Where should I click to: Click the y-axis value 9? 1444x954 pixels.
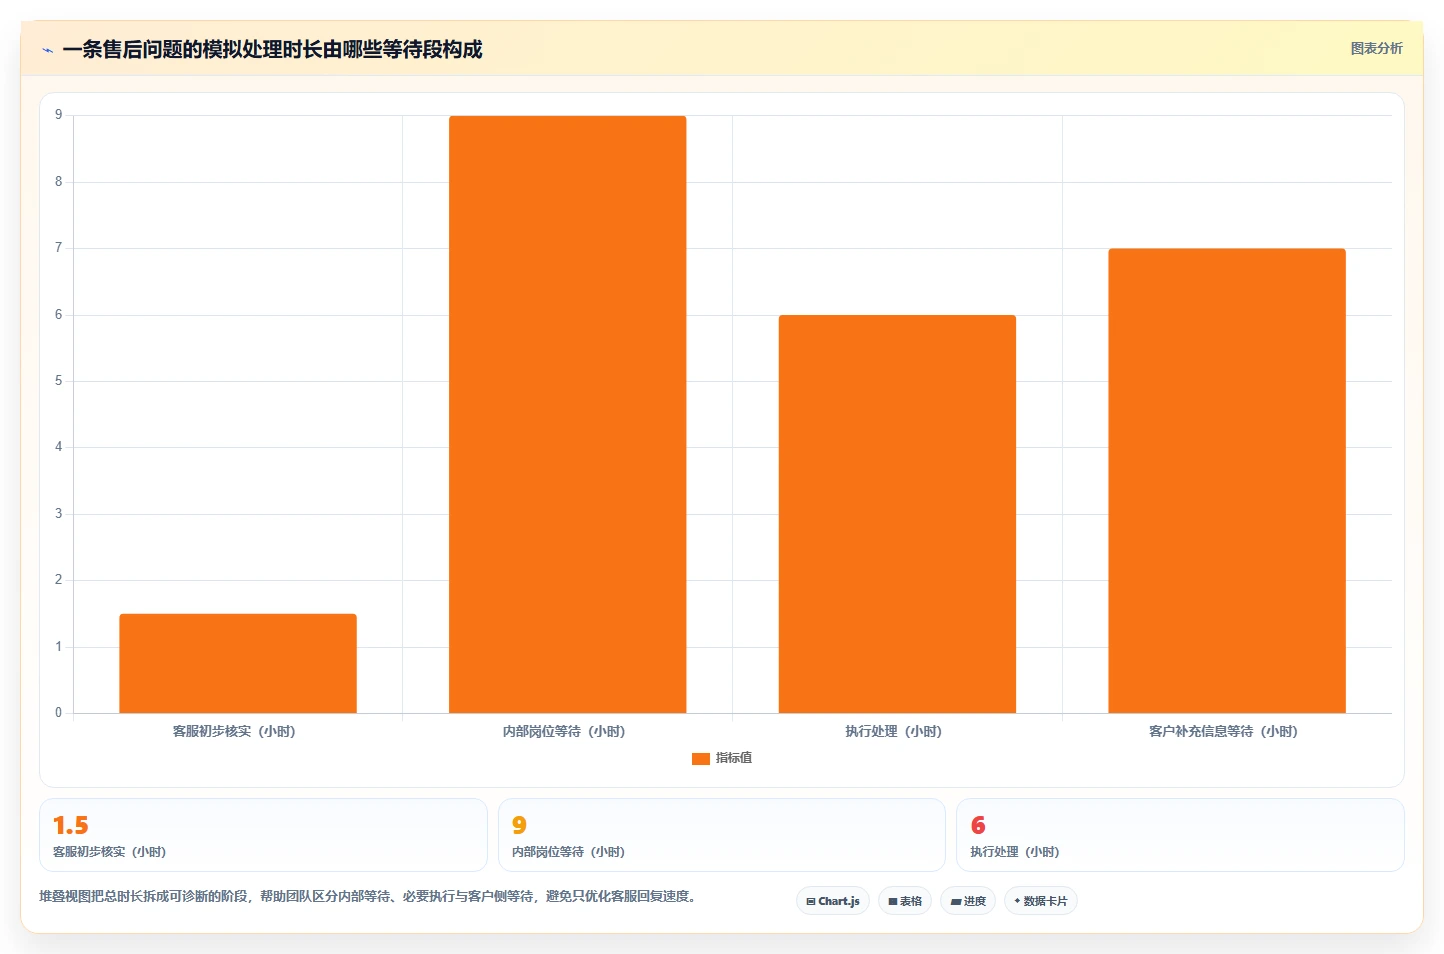59,115
